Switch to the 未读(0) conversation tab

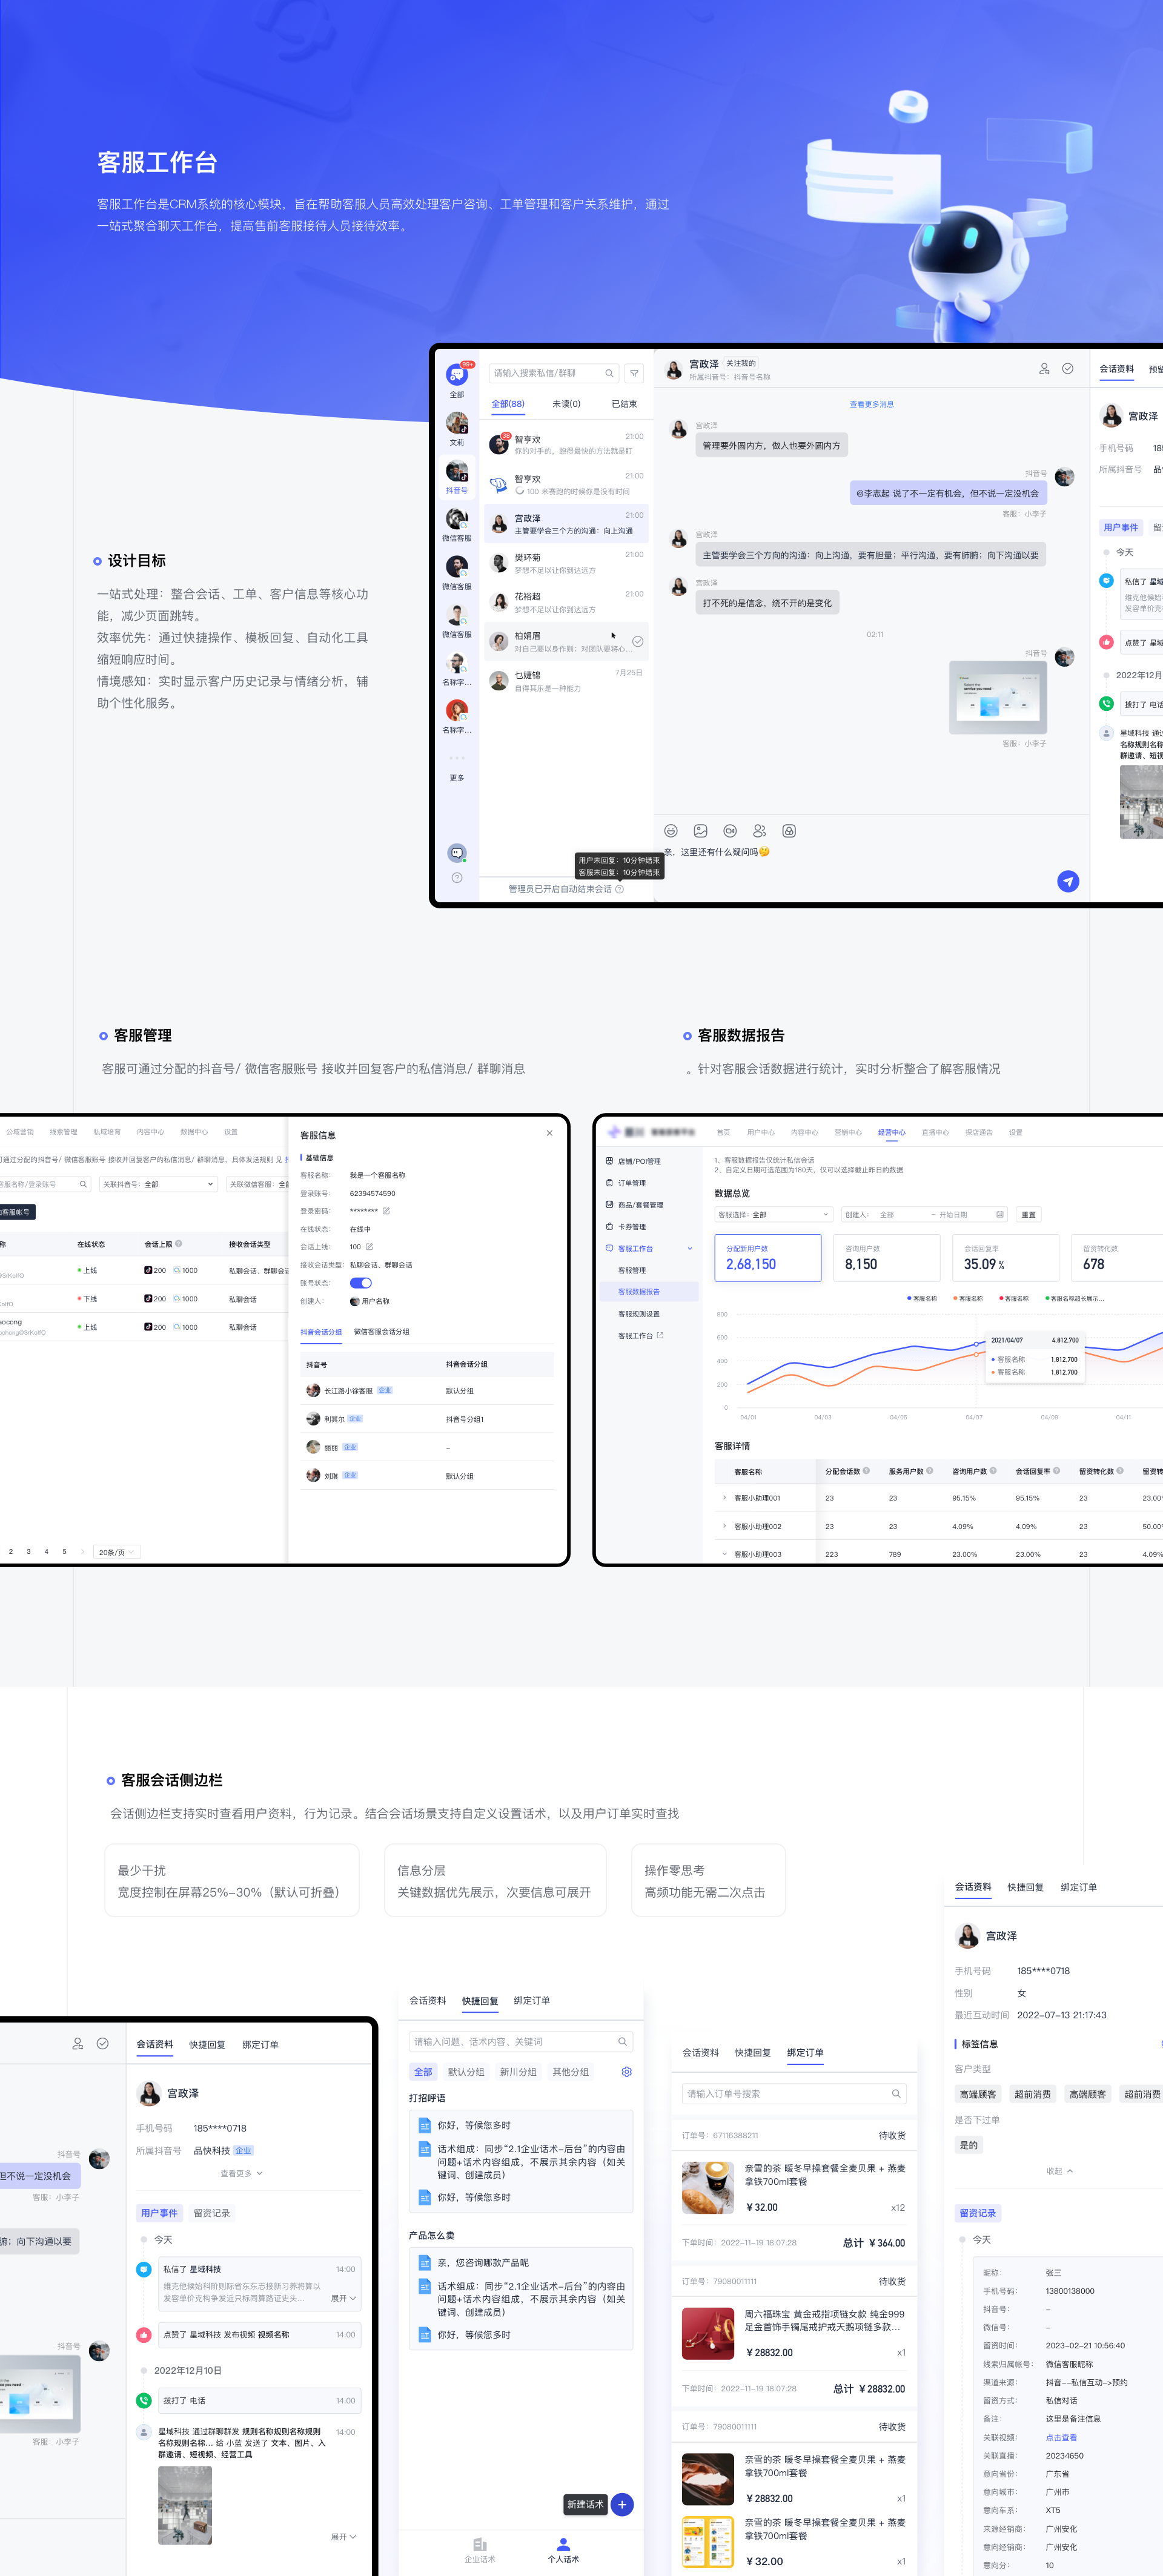click(566, 403)
